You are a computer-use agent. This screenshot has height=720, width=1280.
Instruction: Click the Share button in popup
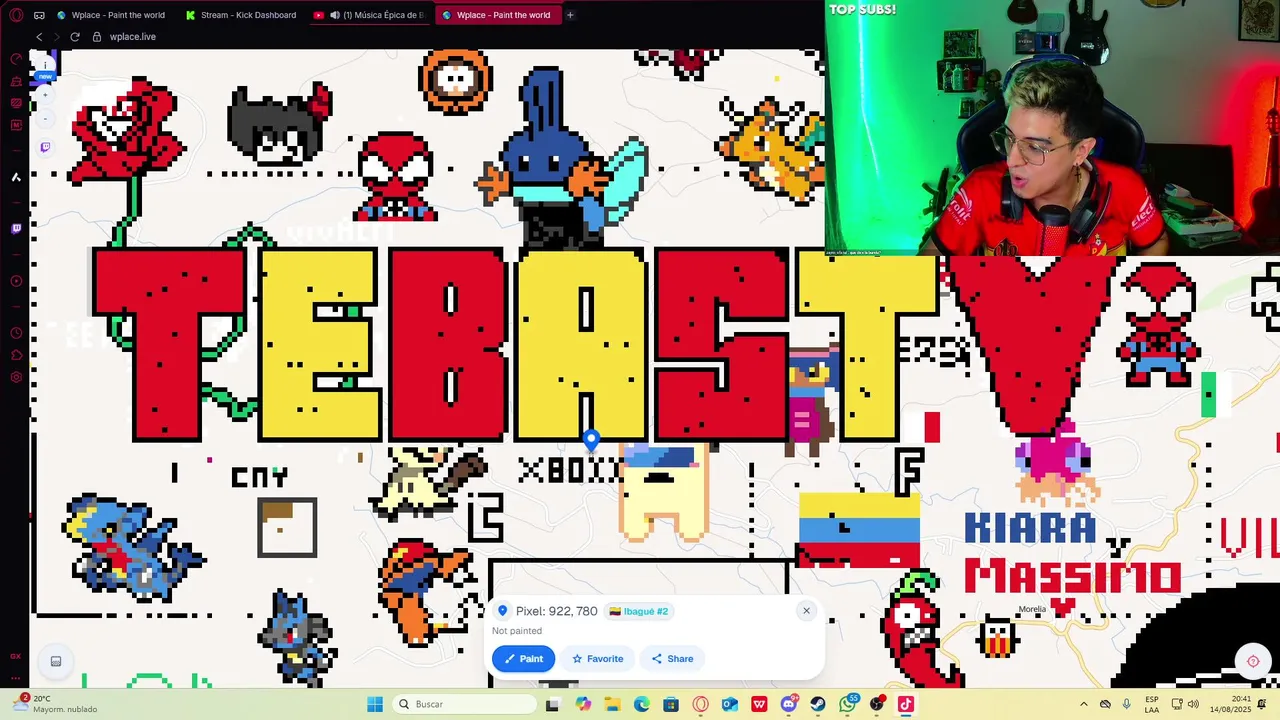click(672, 658)
